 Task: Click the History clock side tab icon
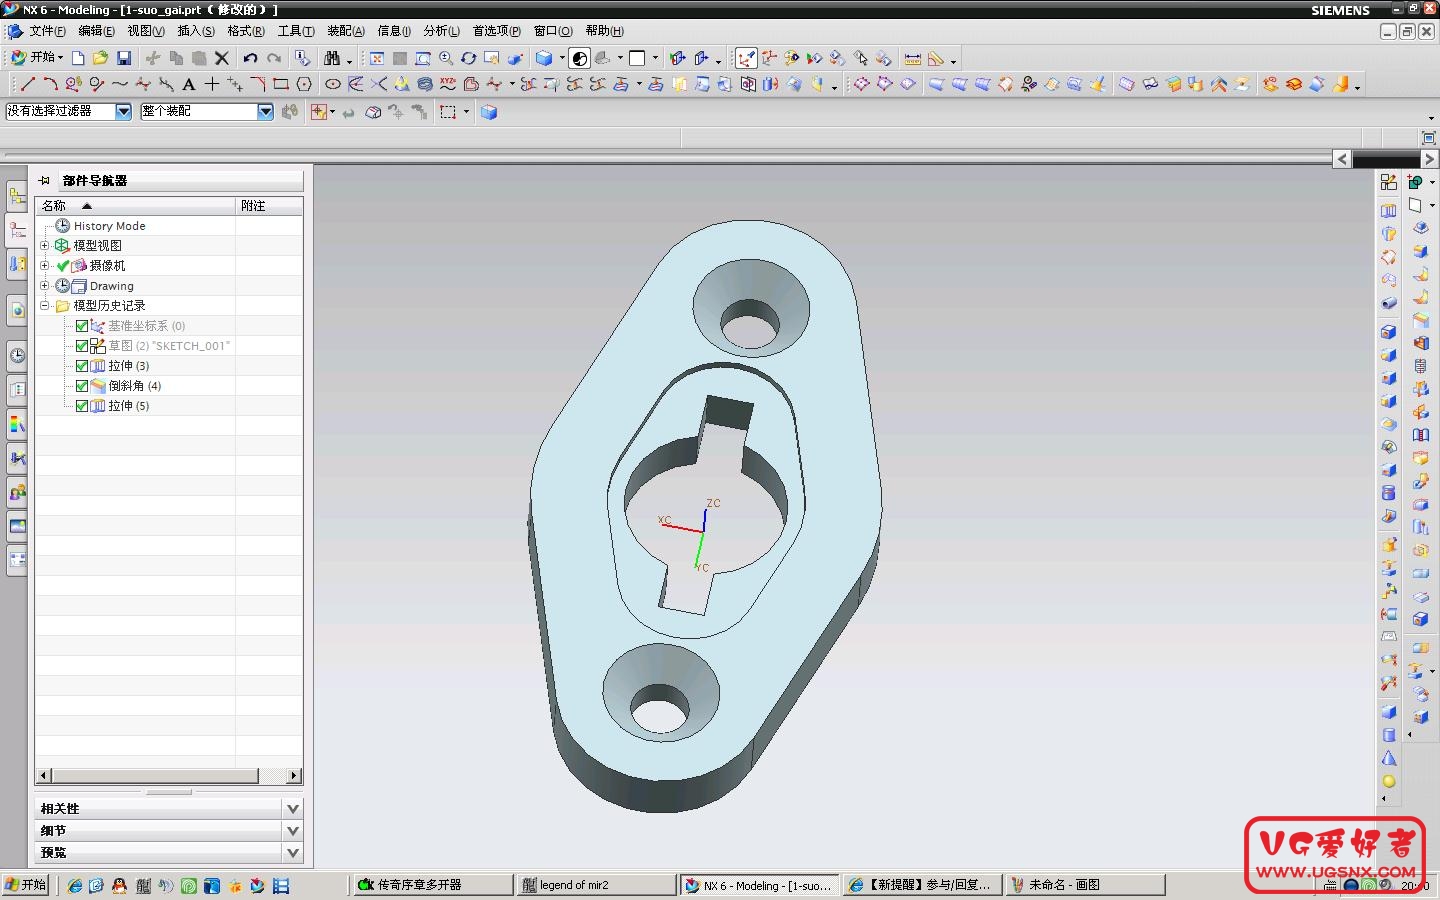click(x=17, y=356)
